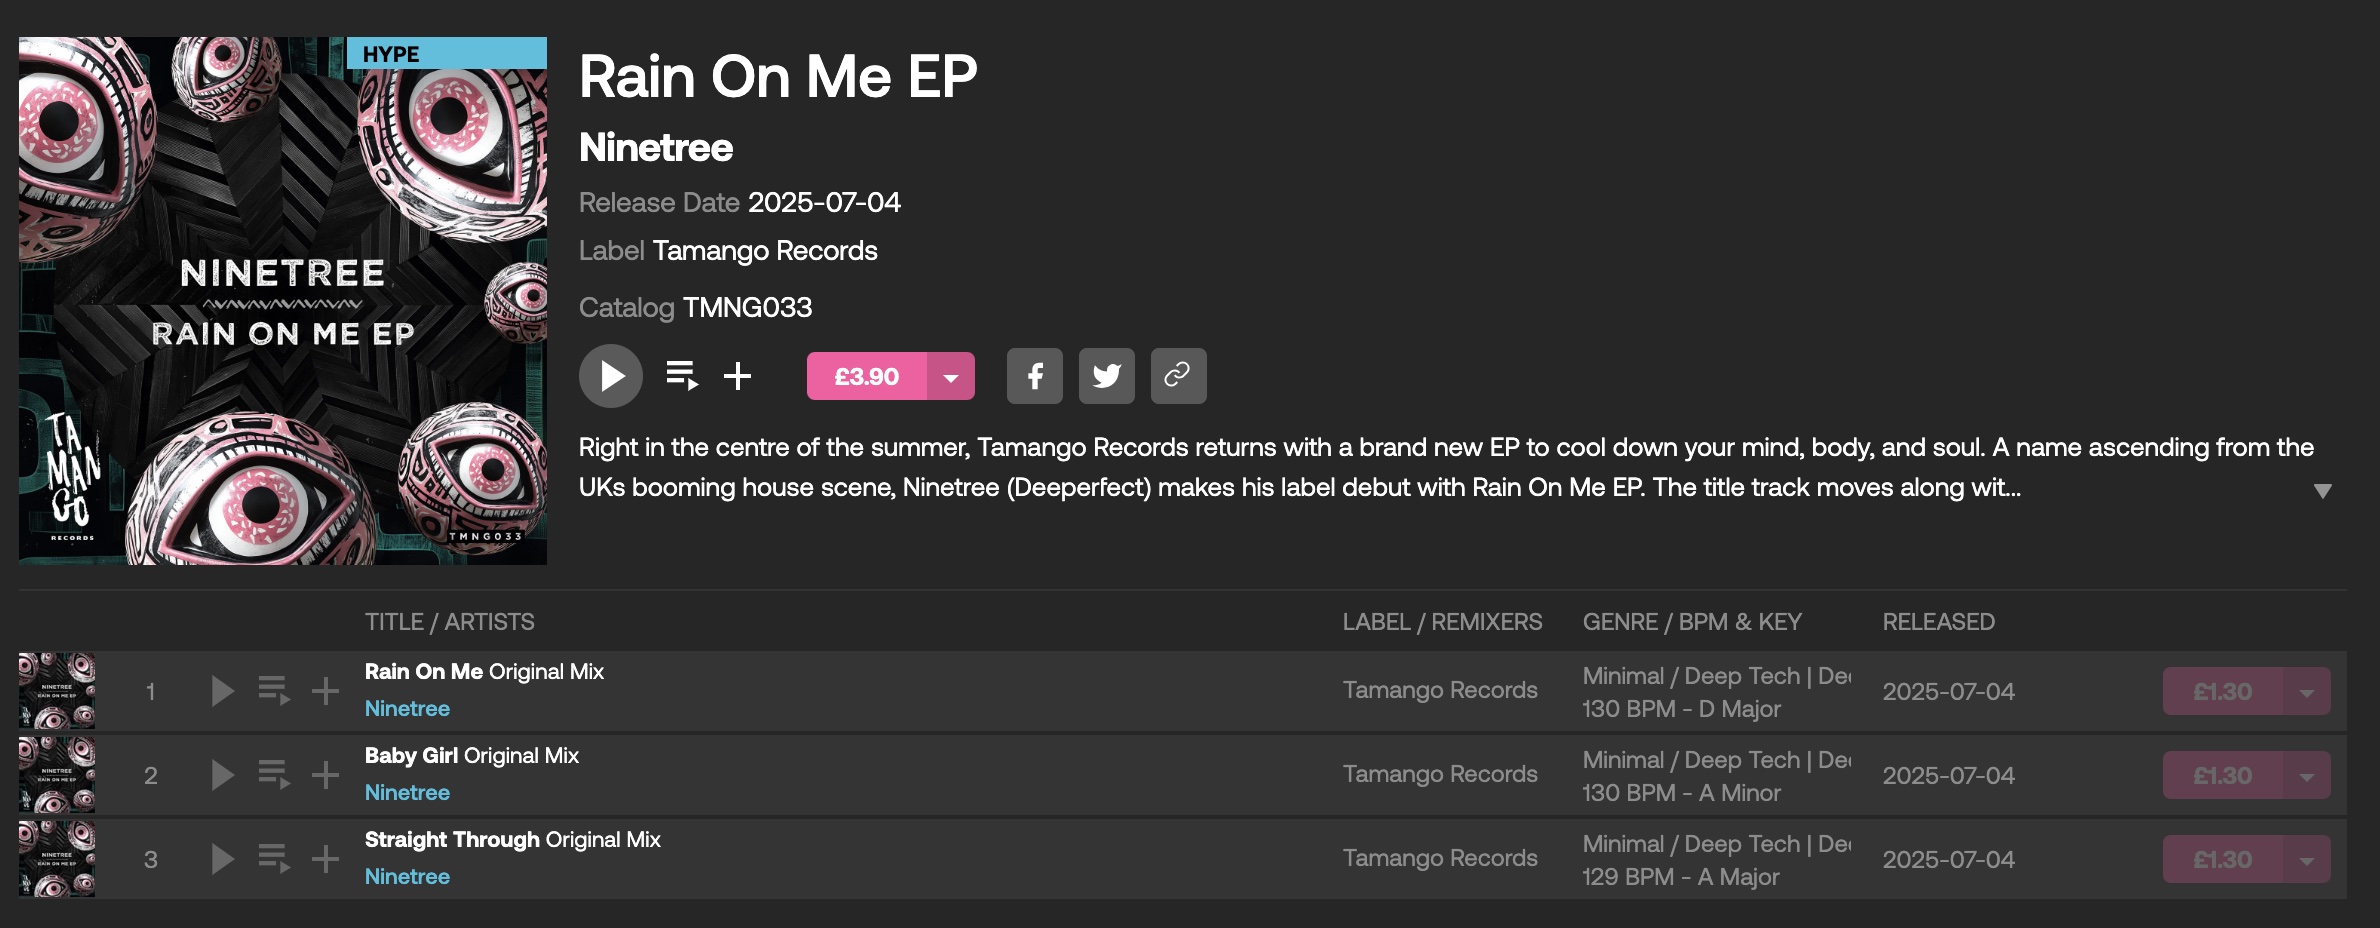Screen dimensions: 2380x928
Task: Buy the release for £3.90
Action: [866, 377]
